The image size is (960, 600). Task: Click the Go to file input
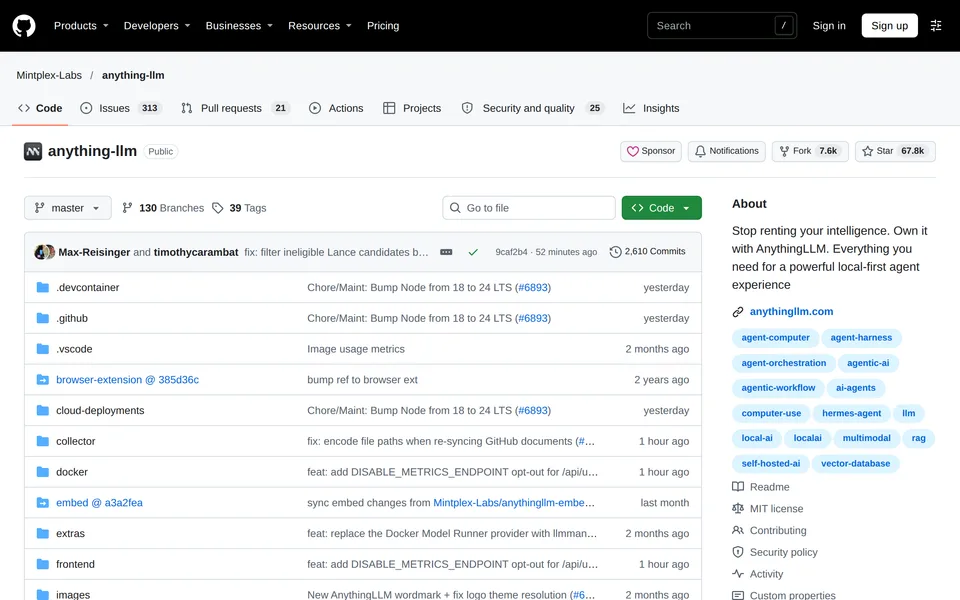pyautogui.click(x=529, y=208)
